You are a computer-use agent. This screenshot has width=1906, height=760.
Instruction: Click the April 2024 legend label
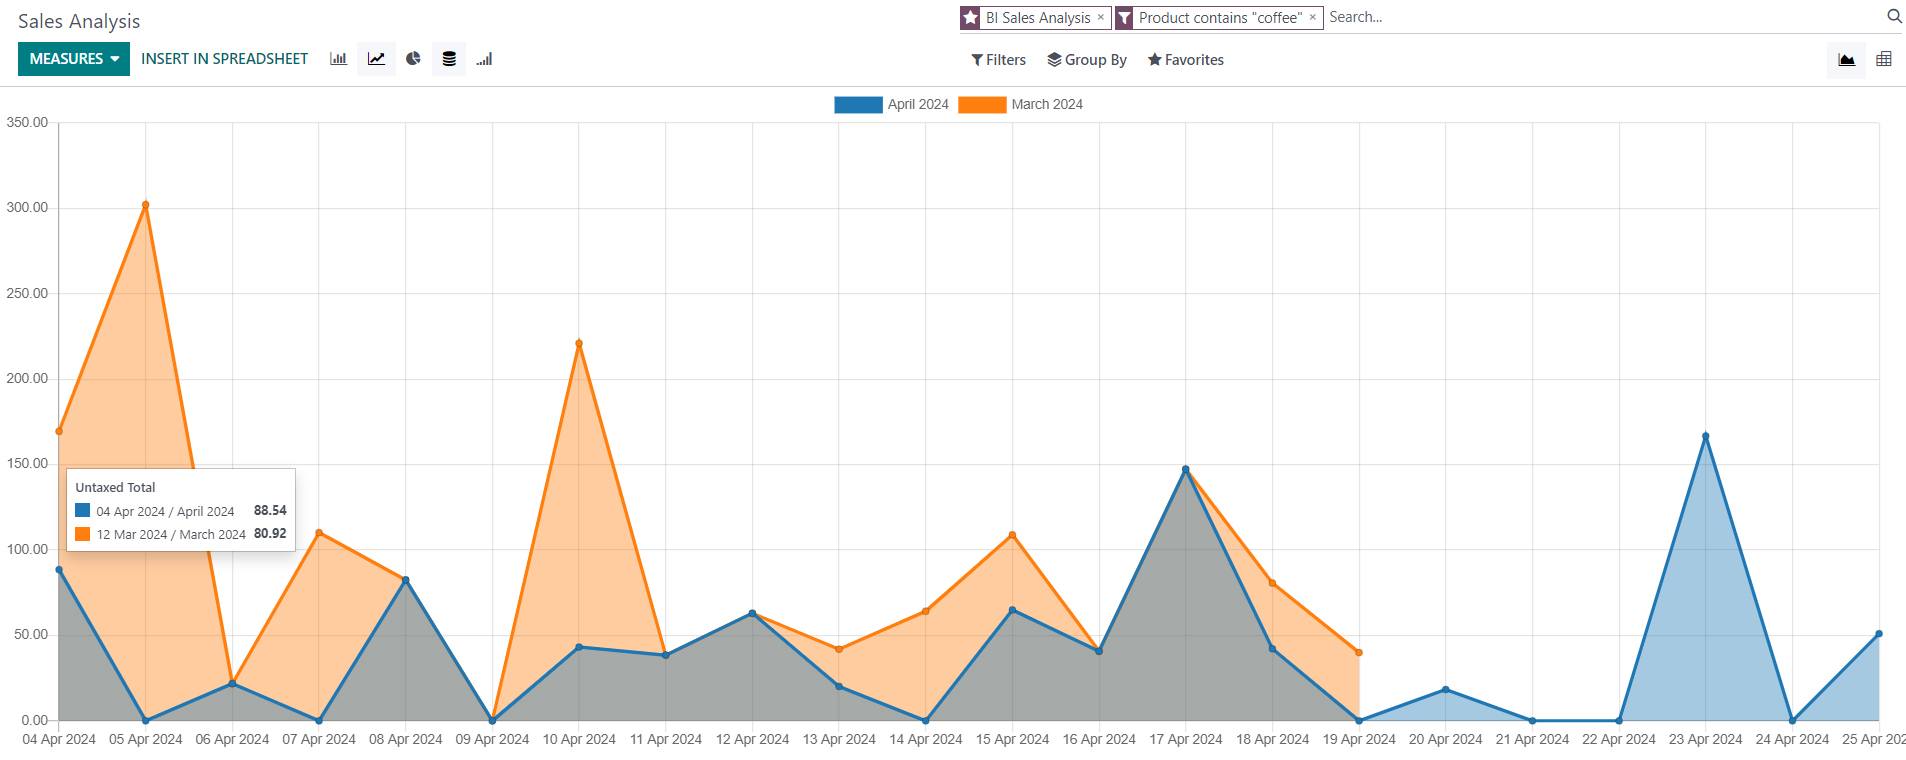pos(918,104)
